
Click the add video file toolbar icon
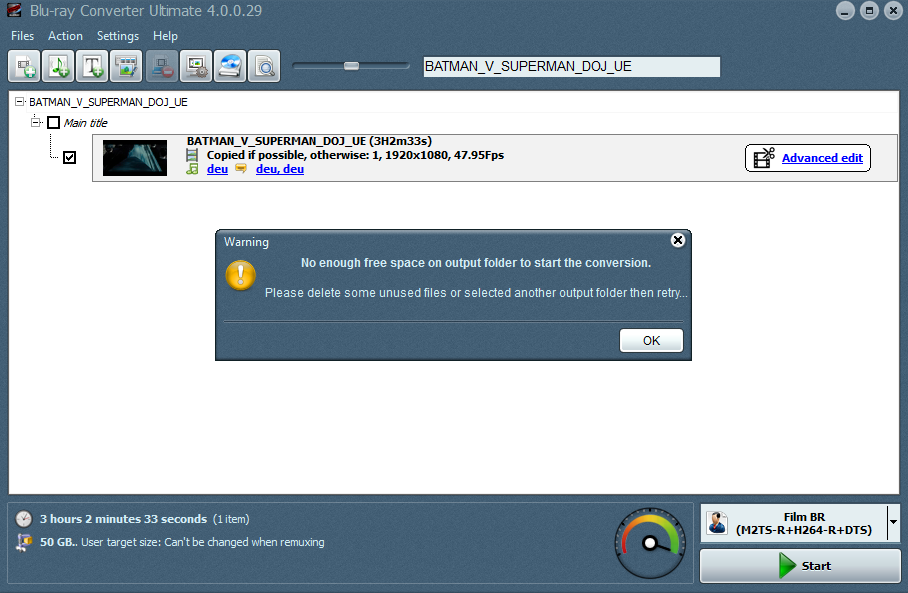tap(24, 67)
